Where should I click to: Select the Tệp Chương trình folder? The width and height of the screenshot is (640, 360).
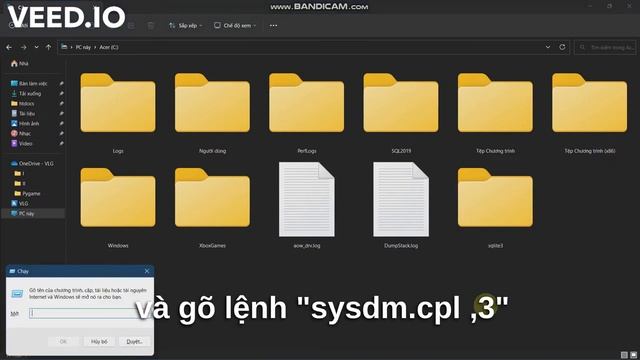coord(495,113)
